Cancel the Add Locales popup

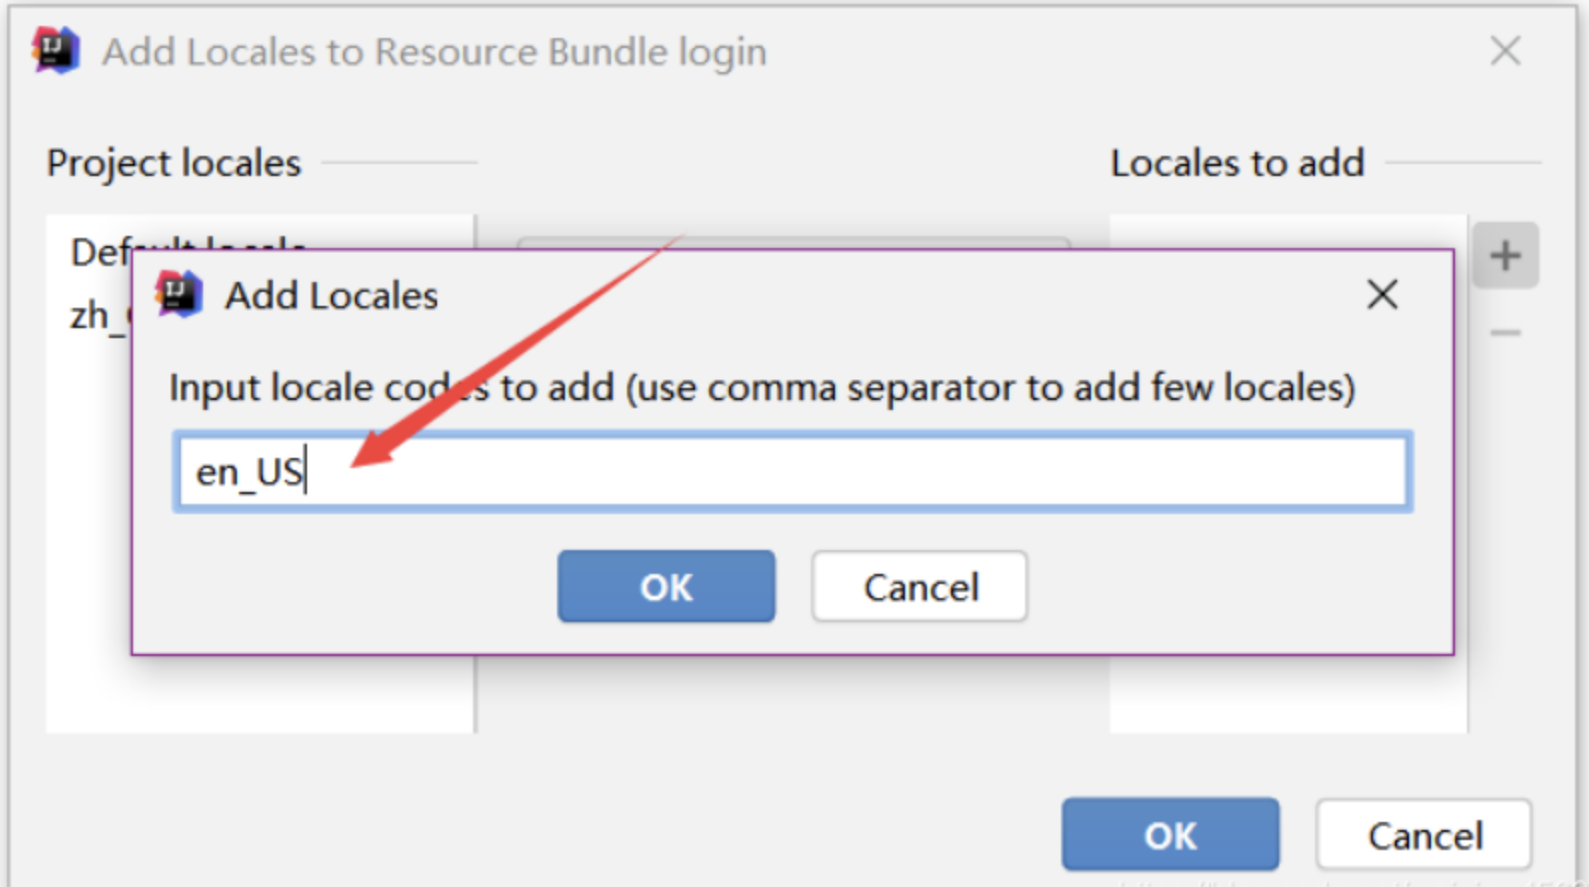(919, 586)
